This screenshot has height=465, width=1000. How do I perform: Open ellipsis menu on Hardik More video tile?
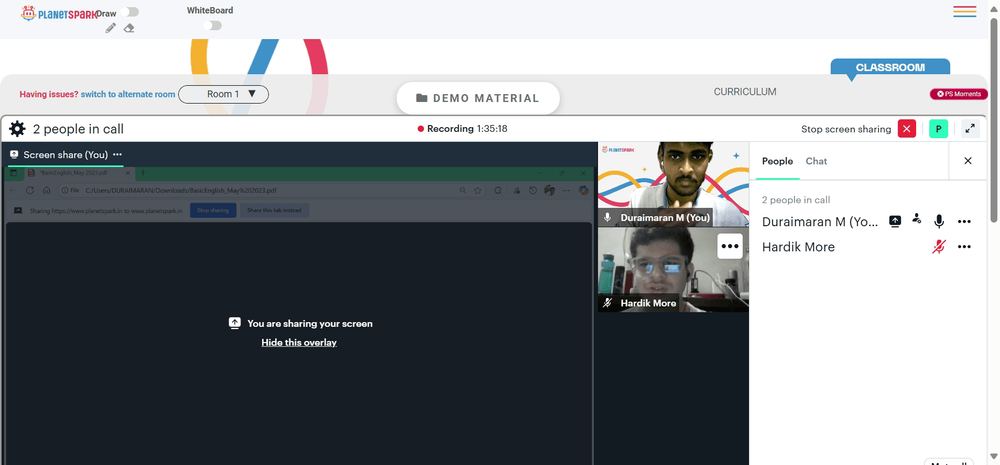[x=730, y=246]
